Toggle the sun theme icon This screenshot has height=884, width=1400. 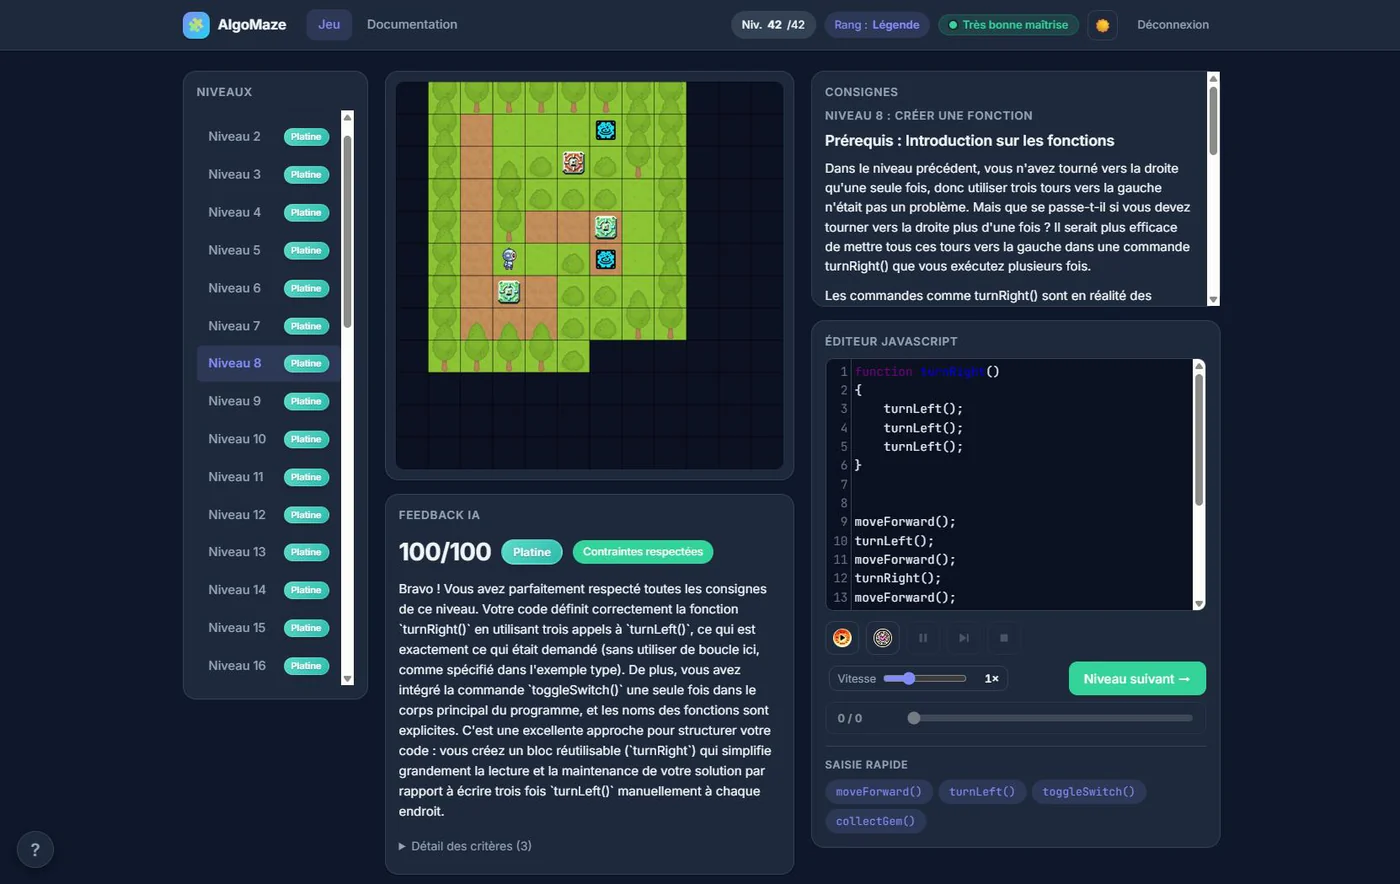(1102, 25)
